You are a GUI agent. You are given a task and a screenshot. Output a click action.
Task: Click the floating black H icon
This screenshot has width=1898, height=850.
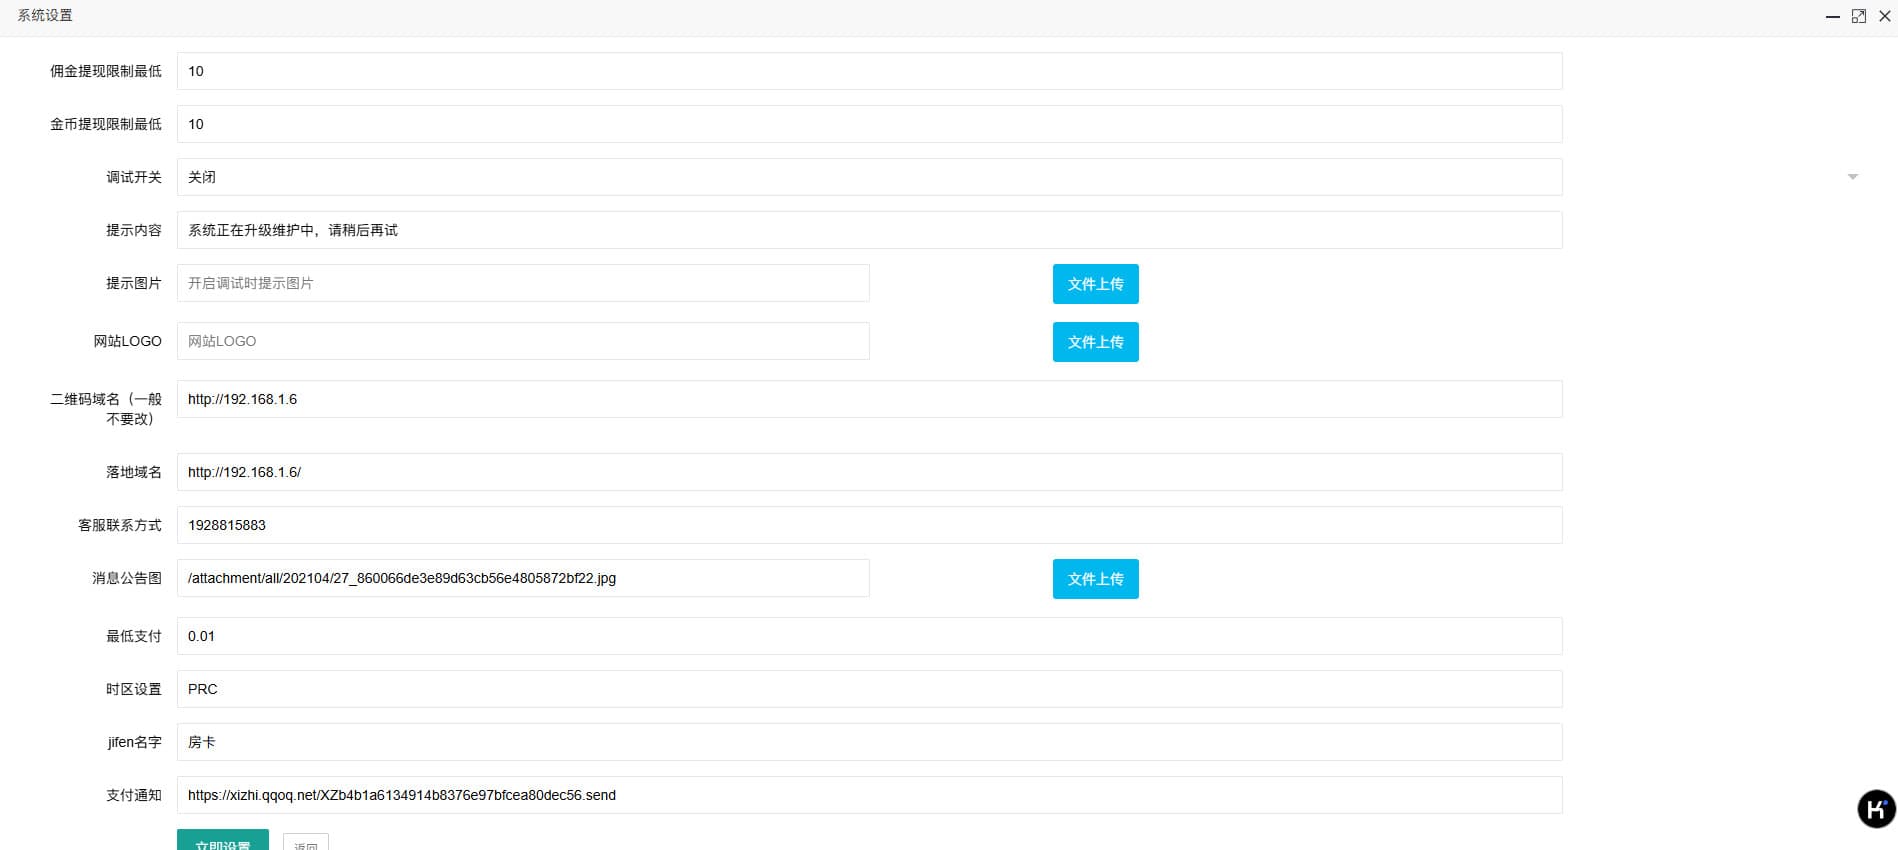[x=1876, y=809]
